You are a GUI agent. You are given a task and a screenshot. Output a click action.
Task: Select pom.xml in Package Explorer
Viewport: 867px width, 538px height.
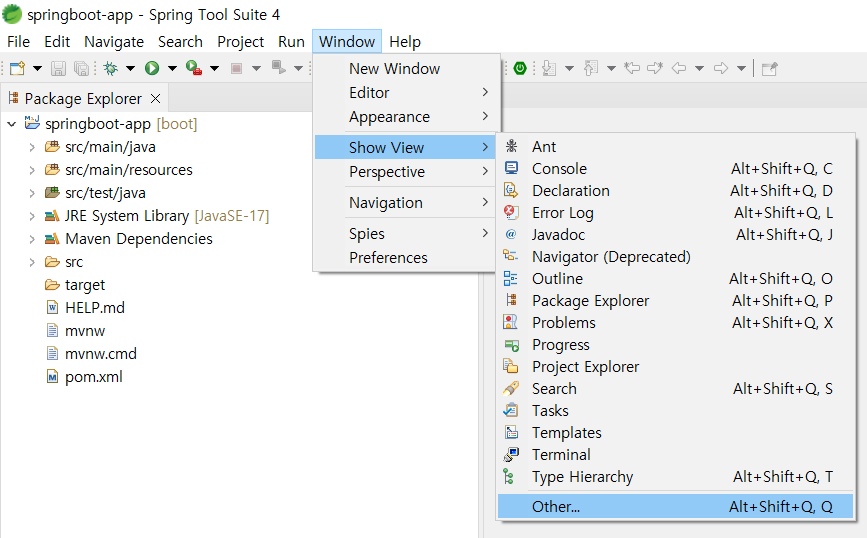(x=93, y=377)
